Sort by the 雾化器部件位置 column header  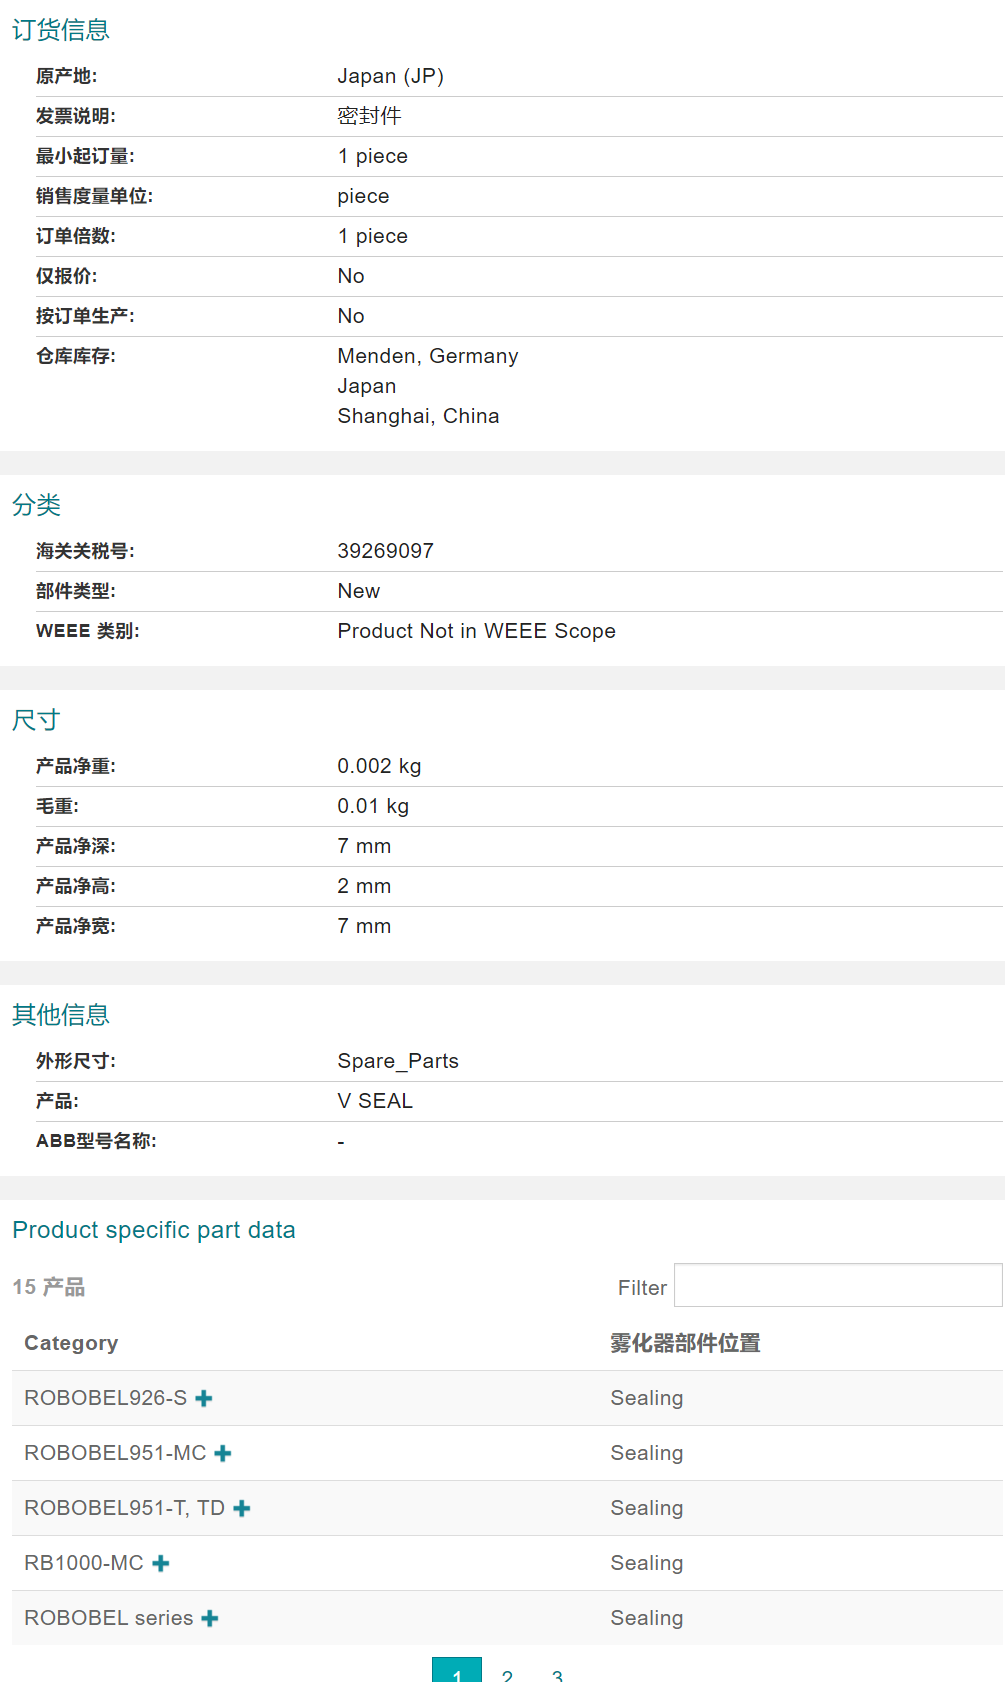tap(684, 1343)
